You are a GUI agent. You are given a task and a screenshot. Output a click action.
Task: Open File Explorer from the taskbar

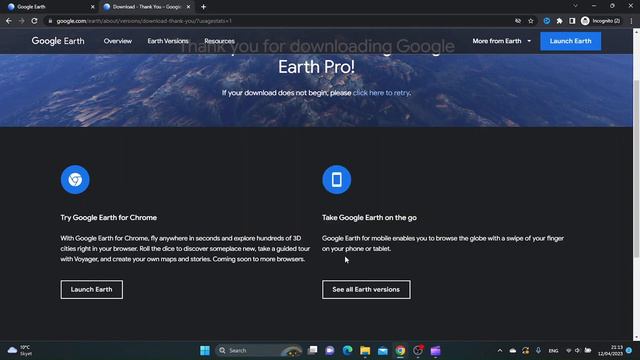365,351
